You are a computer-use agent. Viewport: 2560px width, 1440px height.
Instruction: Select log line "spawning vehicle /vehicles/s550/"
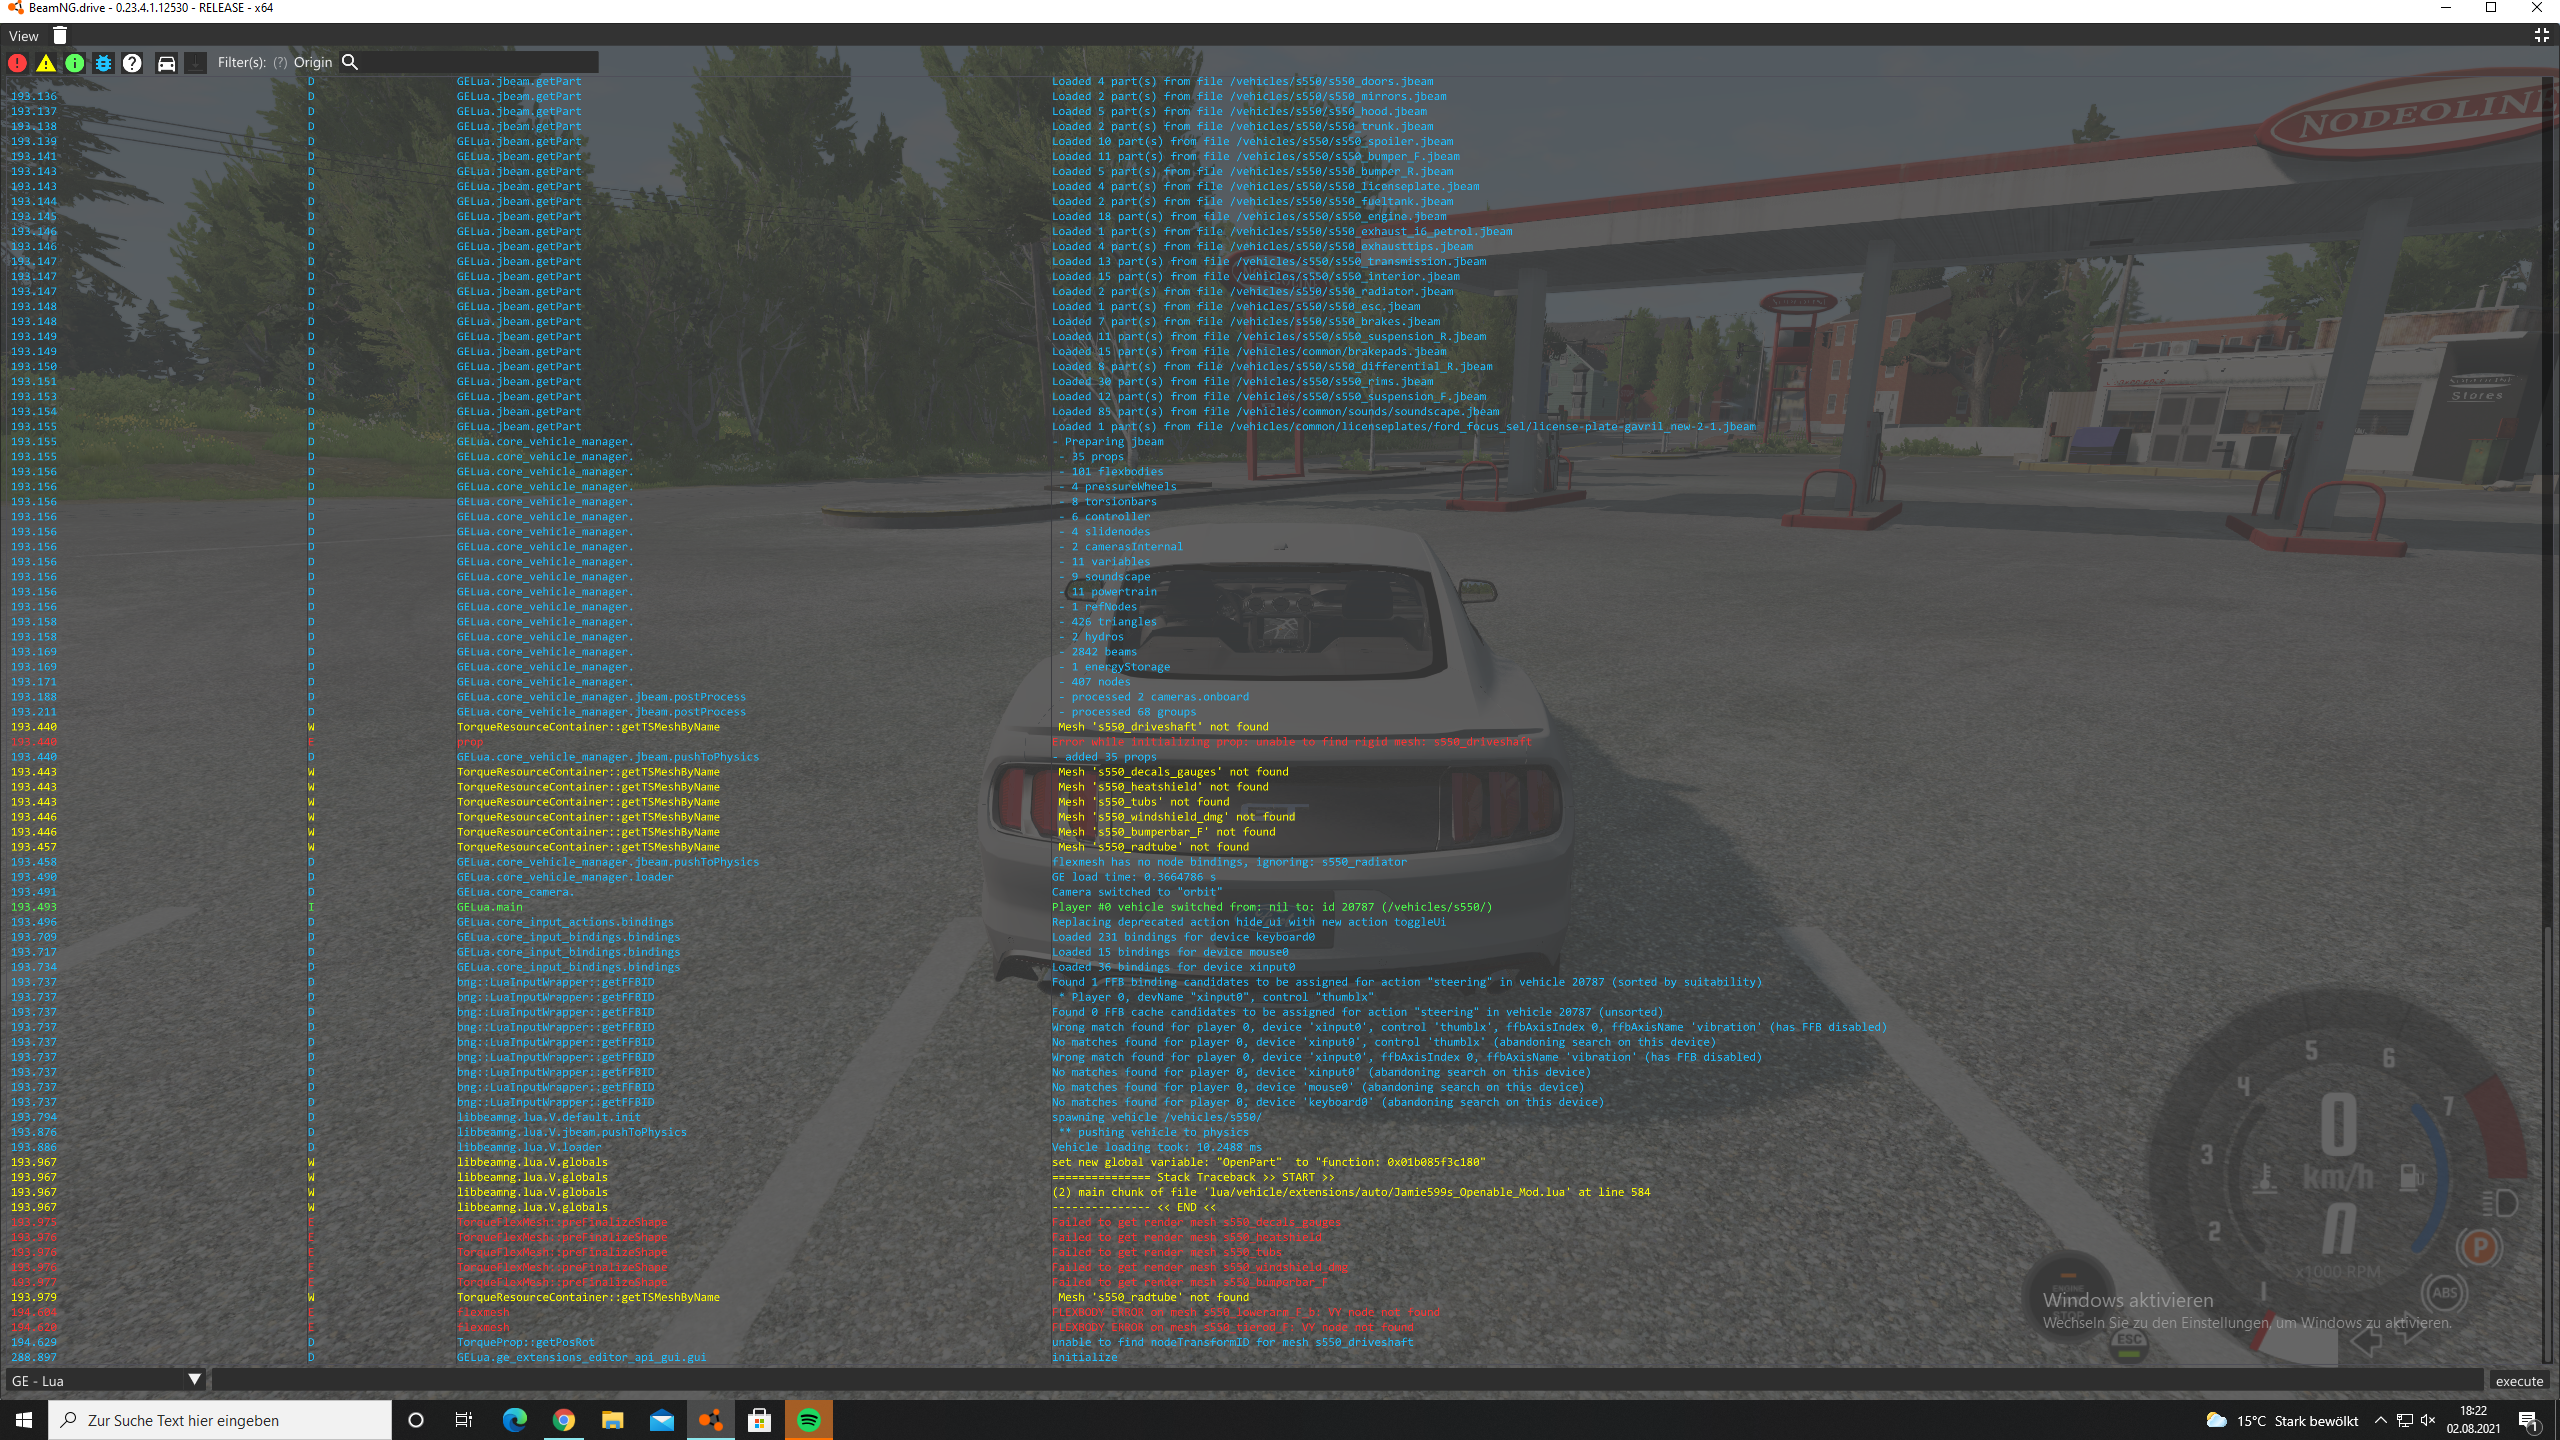pyautogui.click(x=1157, y=1117)
